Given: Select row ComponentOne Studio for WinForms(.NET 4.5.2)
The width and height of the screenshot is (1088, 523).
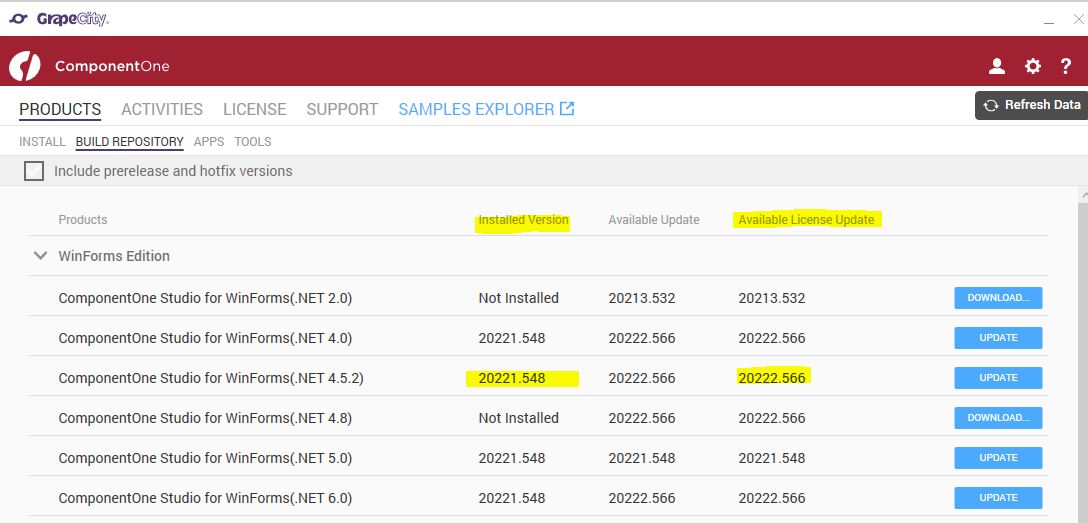Looking at the screenshot, I should (538, 378).
